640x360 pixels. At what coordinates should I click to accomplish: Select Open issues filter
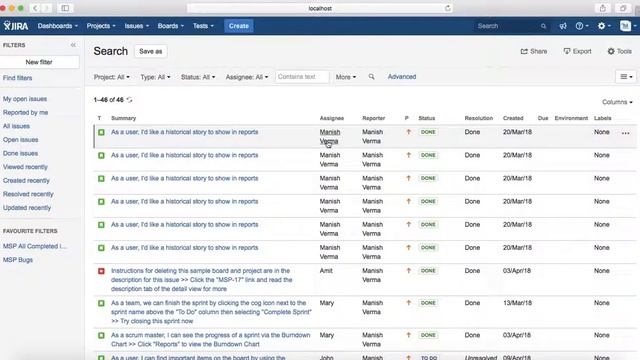[20, 140]
